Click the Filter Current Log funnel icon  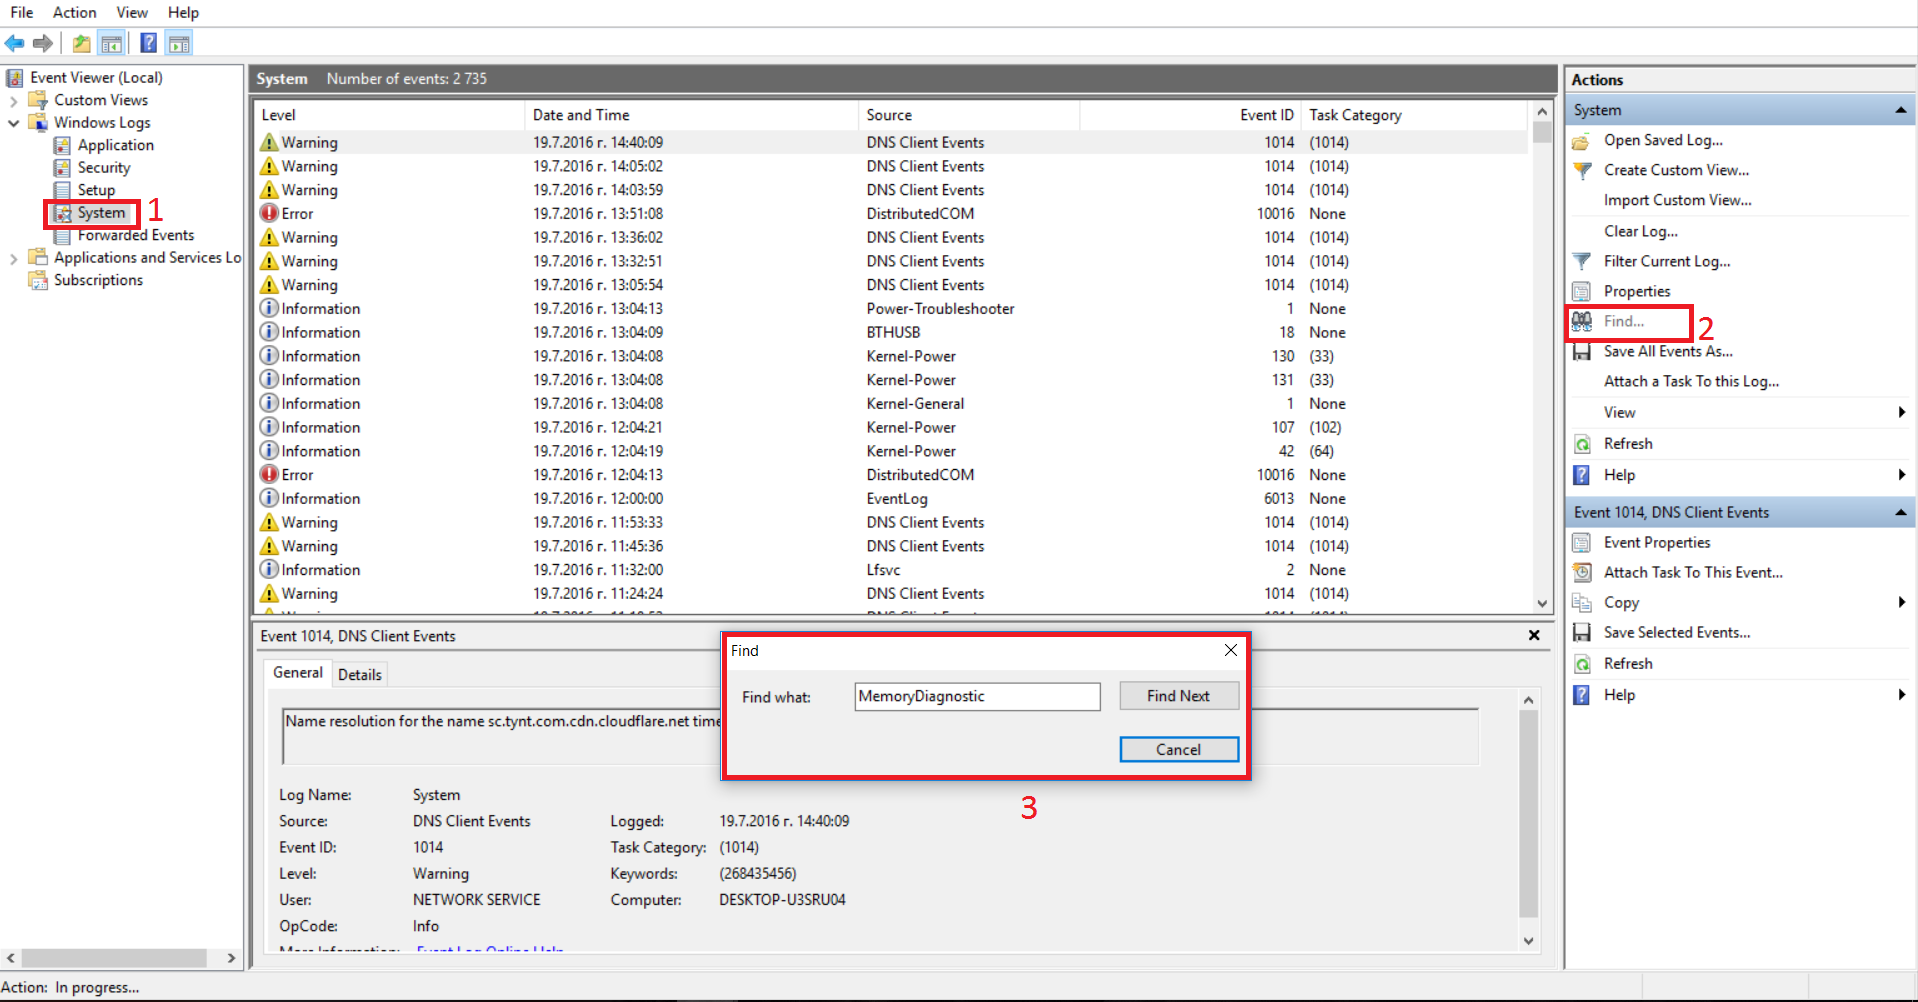[x=1581, y=261]
